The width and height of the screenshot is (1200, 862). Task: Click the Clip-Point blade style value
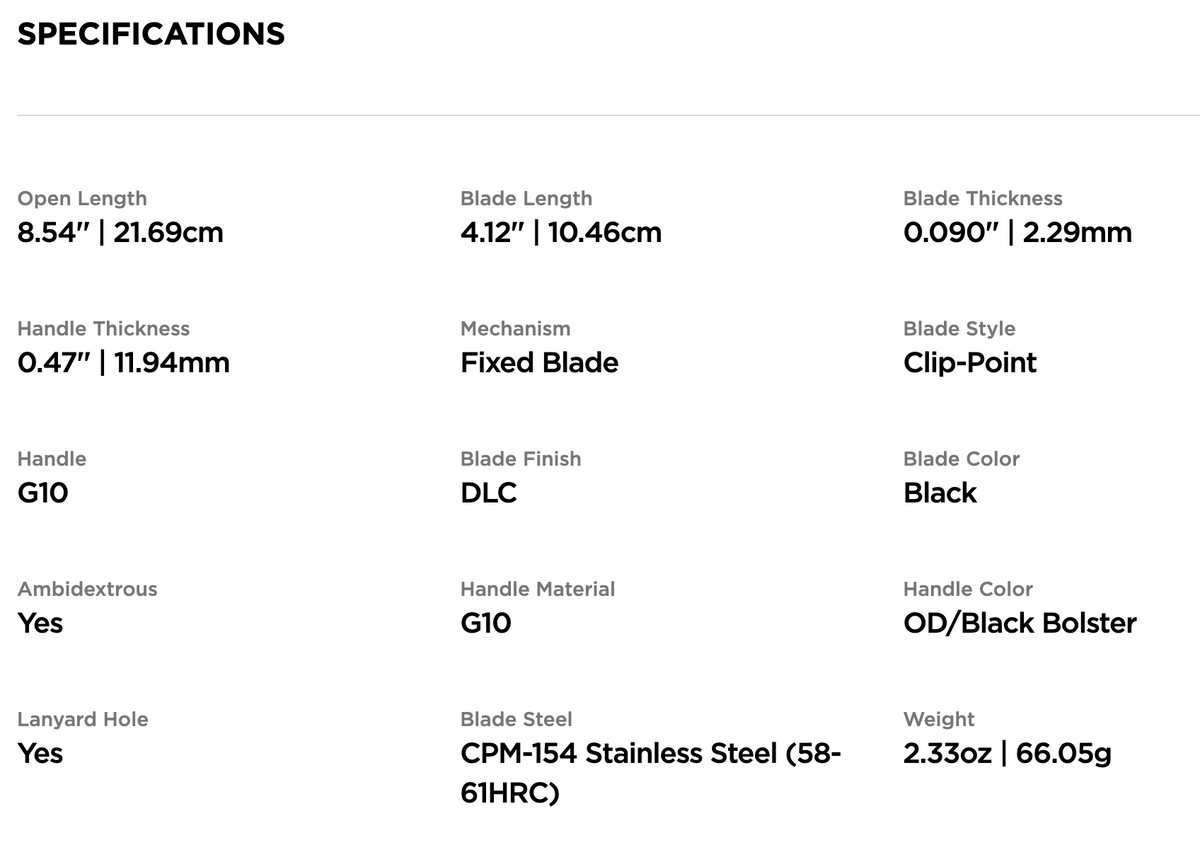[970, 362]
